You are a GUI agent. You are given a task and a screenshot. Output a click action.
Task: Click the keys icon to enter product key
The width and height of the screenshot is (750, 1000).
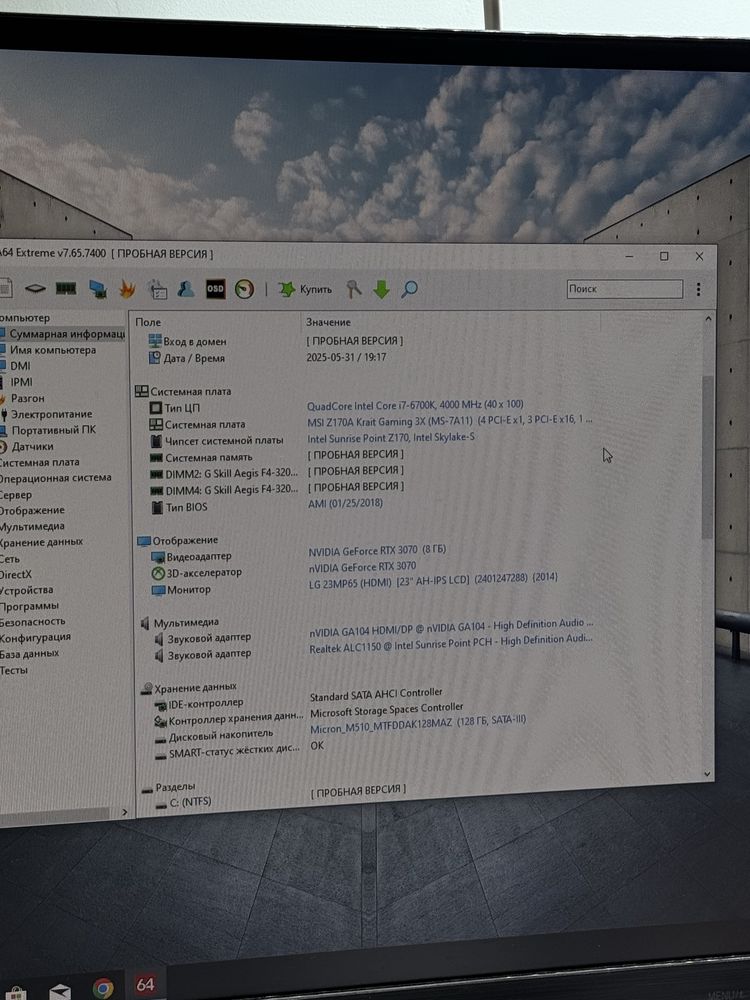pos(353,290)
